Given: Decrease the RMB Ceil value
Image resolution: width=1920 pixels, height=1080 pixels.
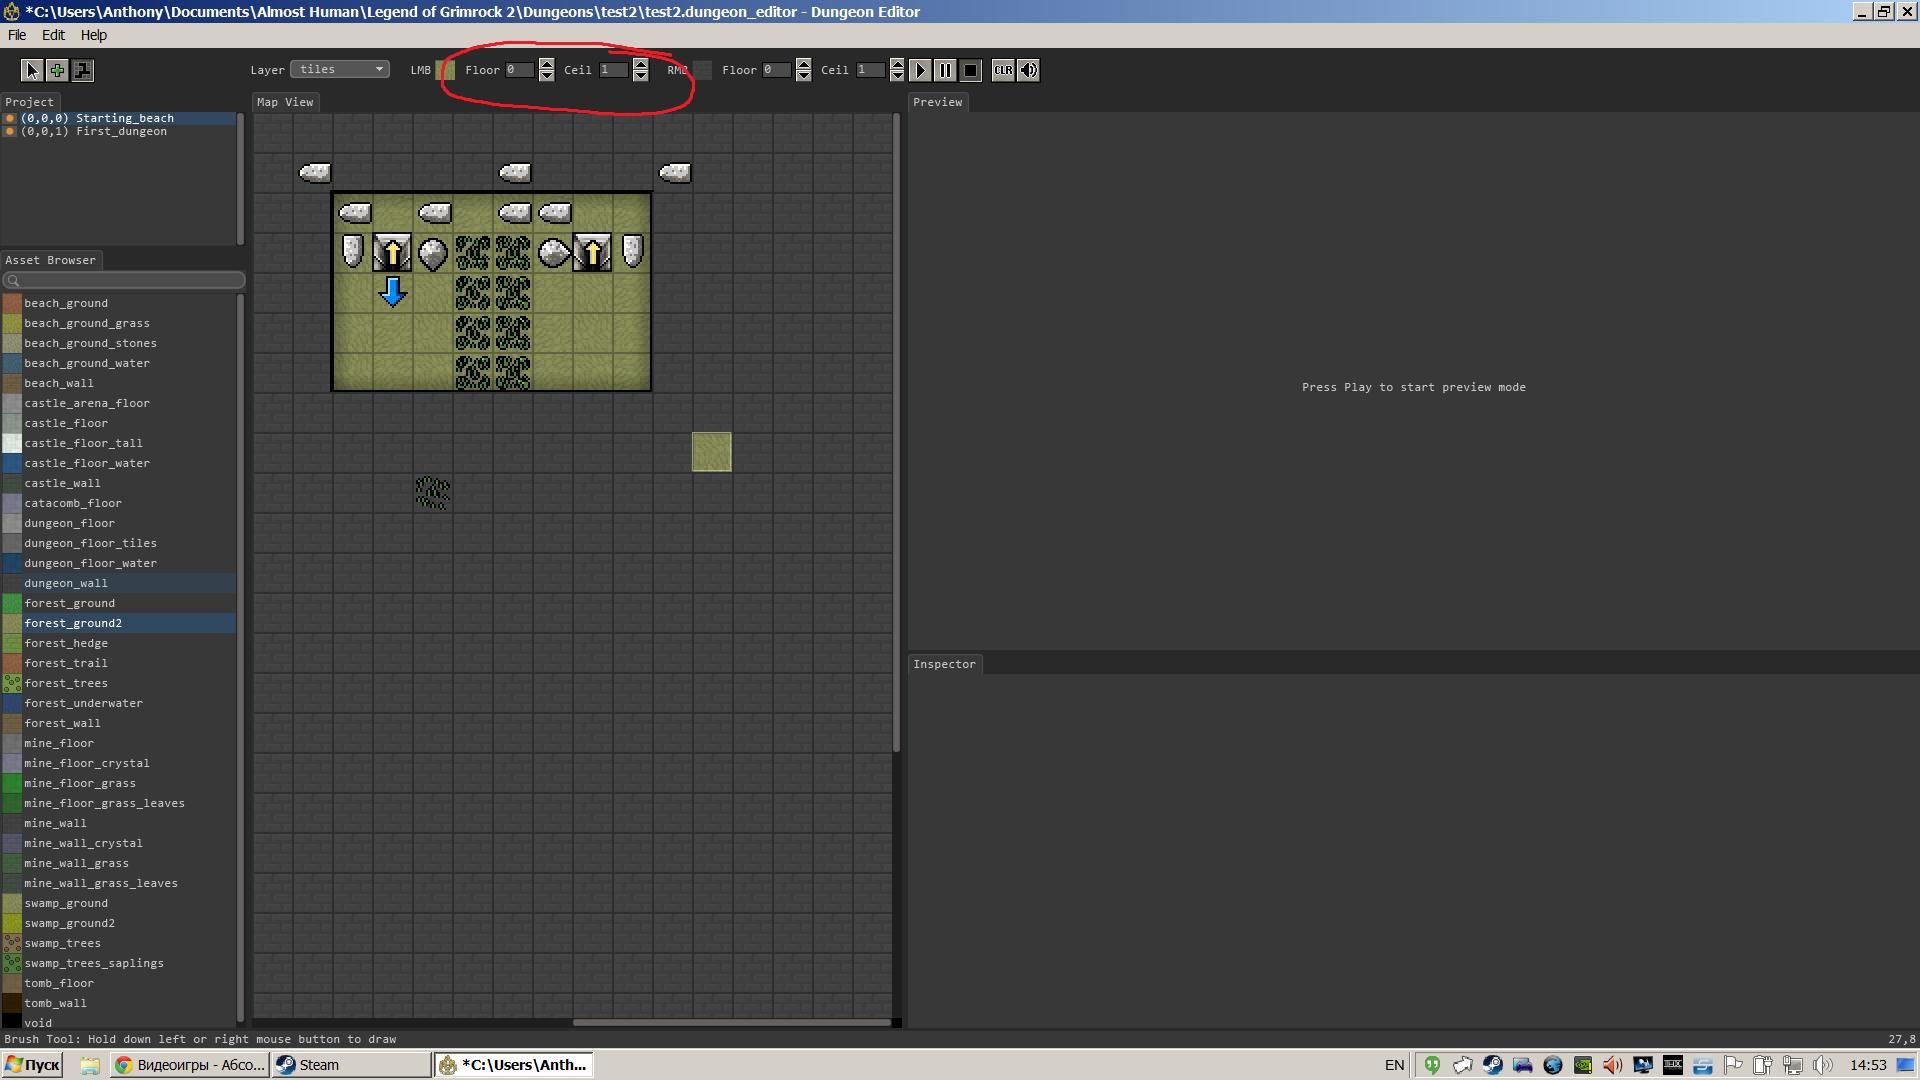Looking at the screenshot, I should pyautogui.click(x=897, y=76).
